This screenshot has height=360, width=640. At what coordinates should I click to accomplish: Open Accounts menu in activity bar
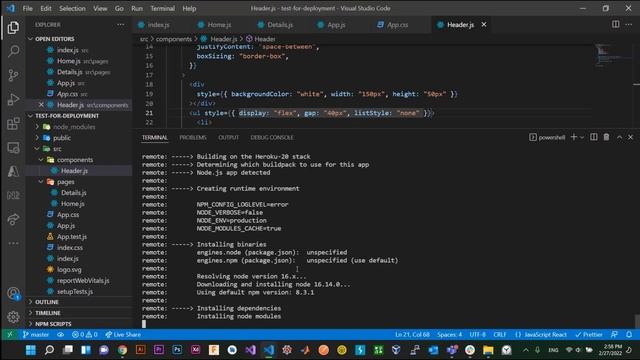coord(13,293)
